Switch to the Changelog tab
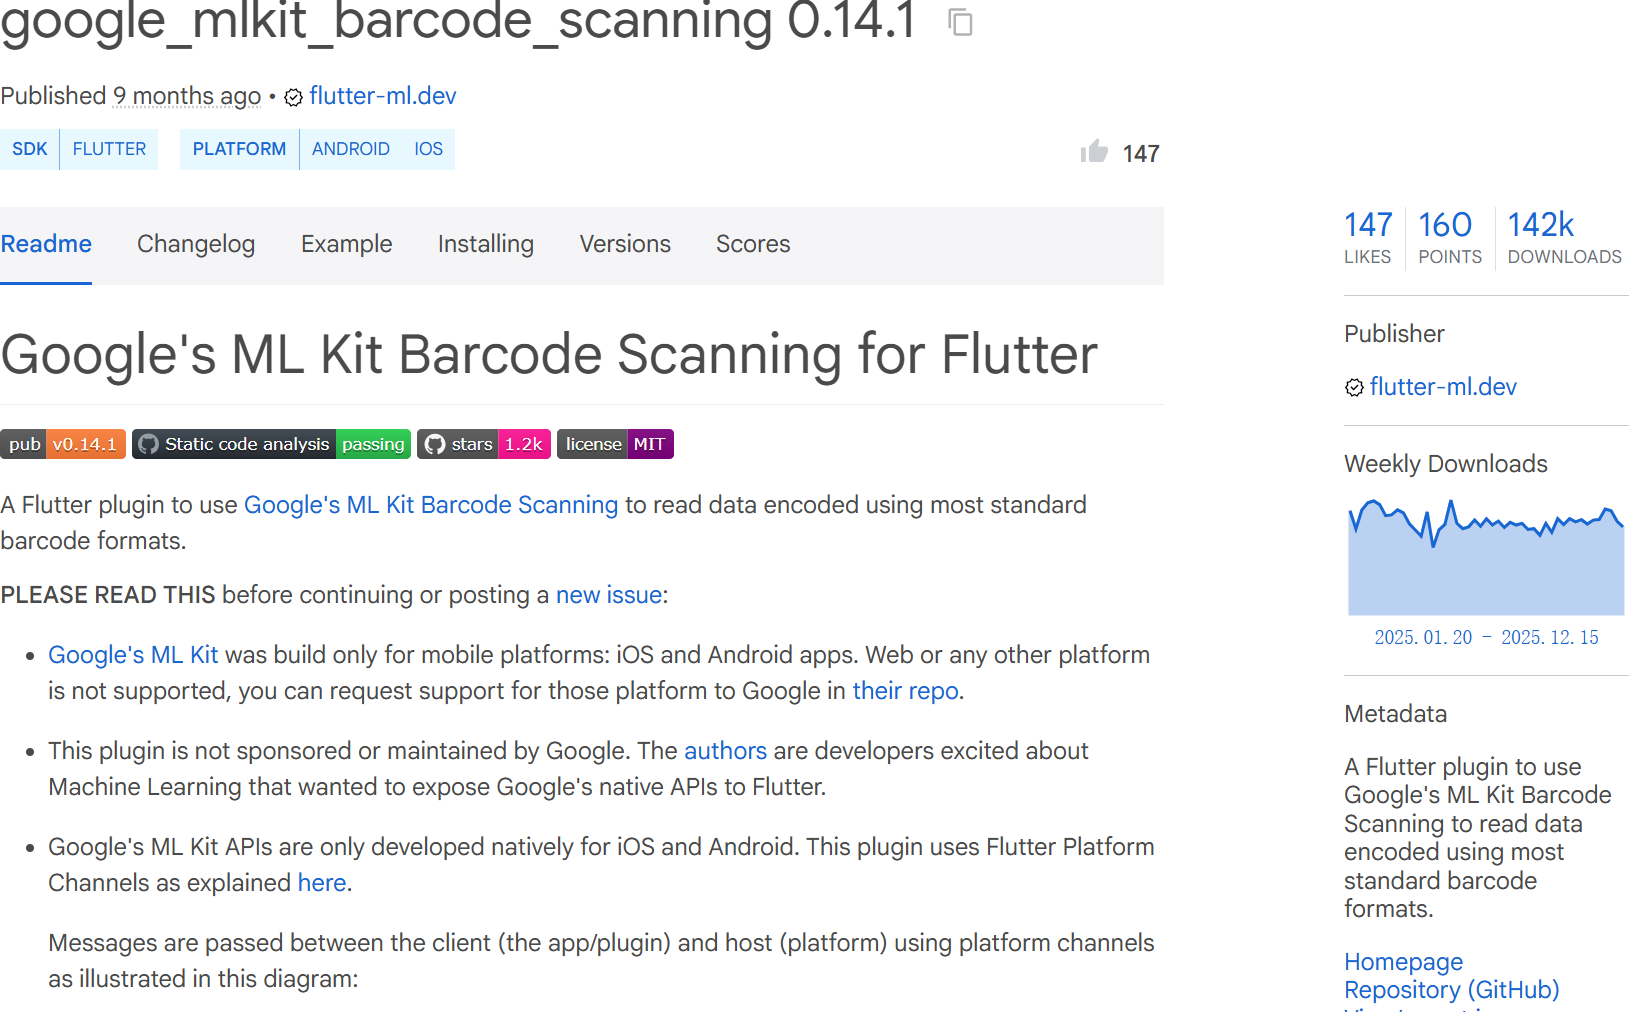Screen dimensions: 1644x1012 pyautogui.click(x=196, y=244)
